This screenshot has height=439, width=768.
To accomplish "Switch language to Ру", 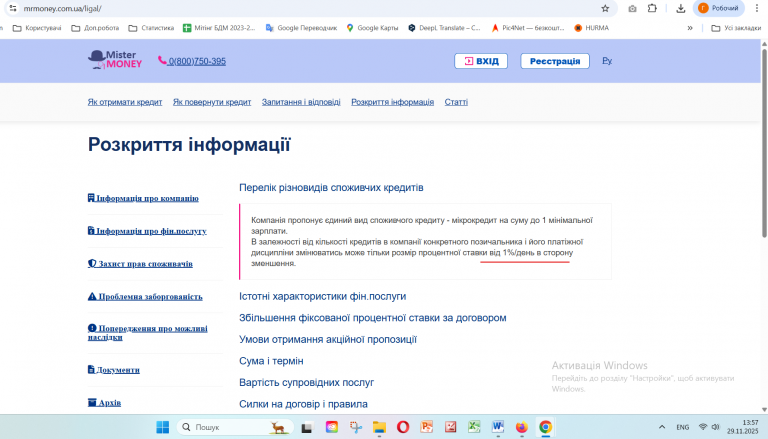I will (x=607, y=61).
